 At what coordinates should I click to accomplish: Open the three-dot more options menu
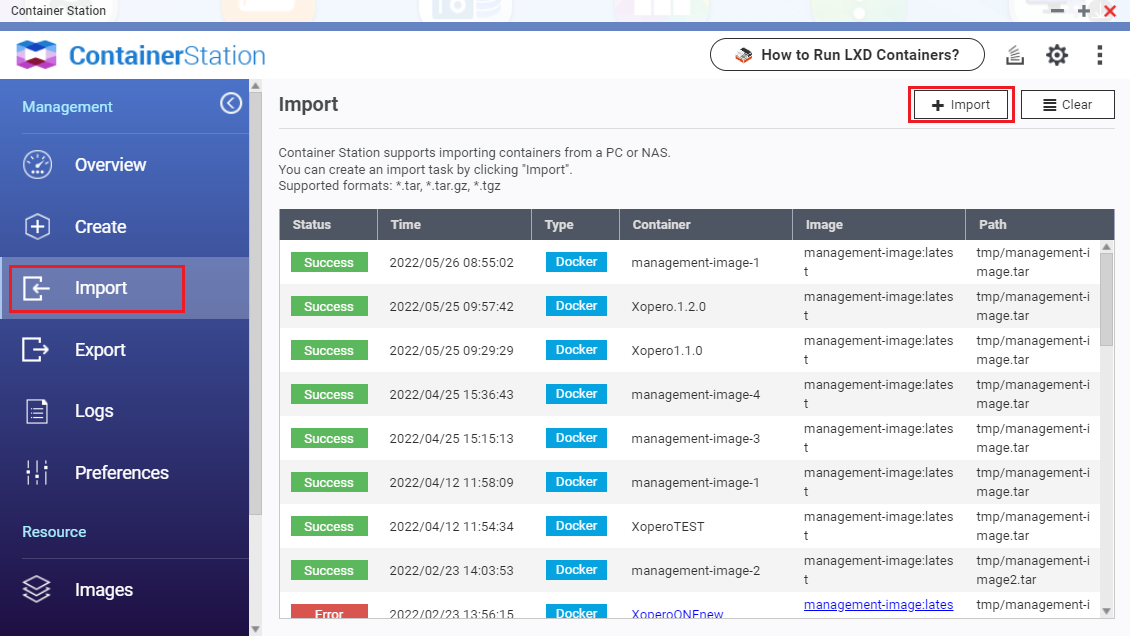click(1100, 55)
